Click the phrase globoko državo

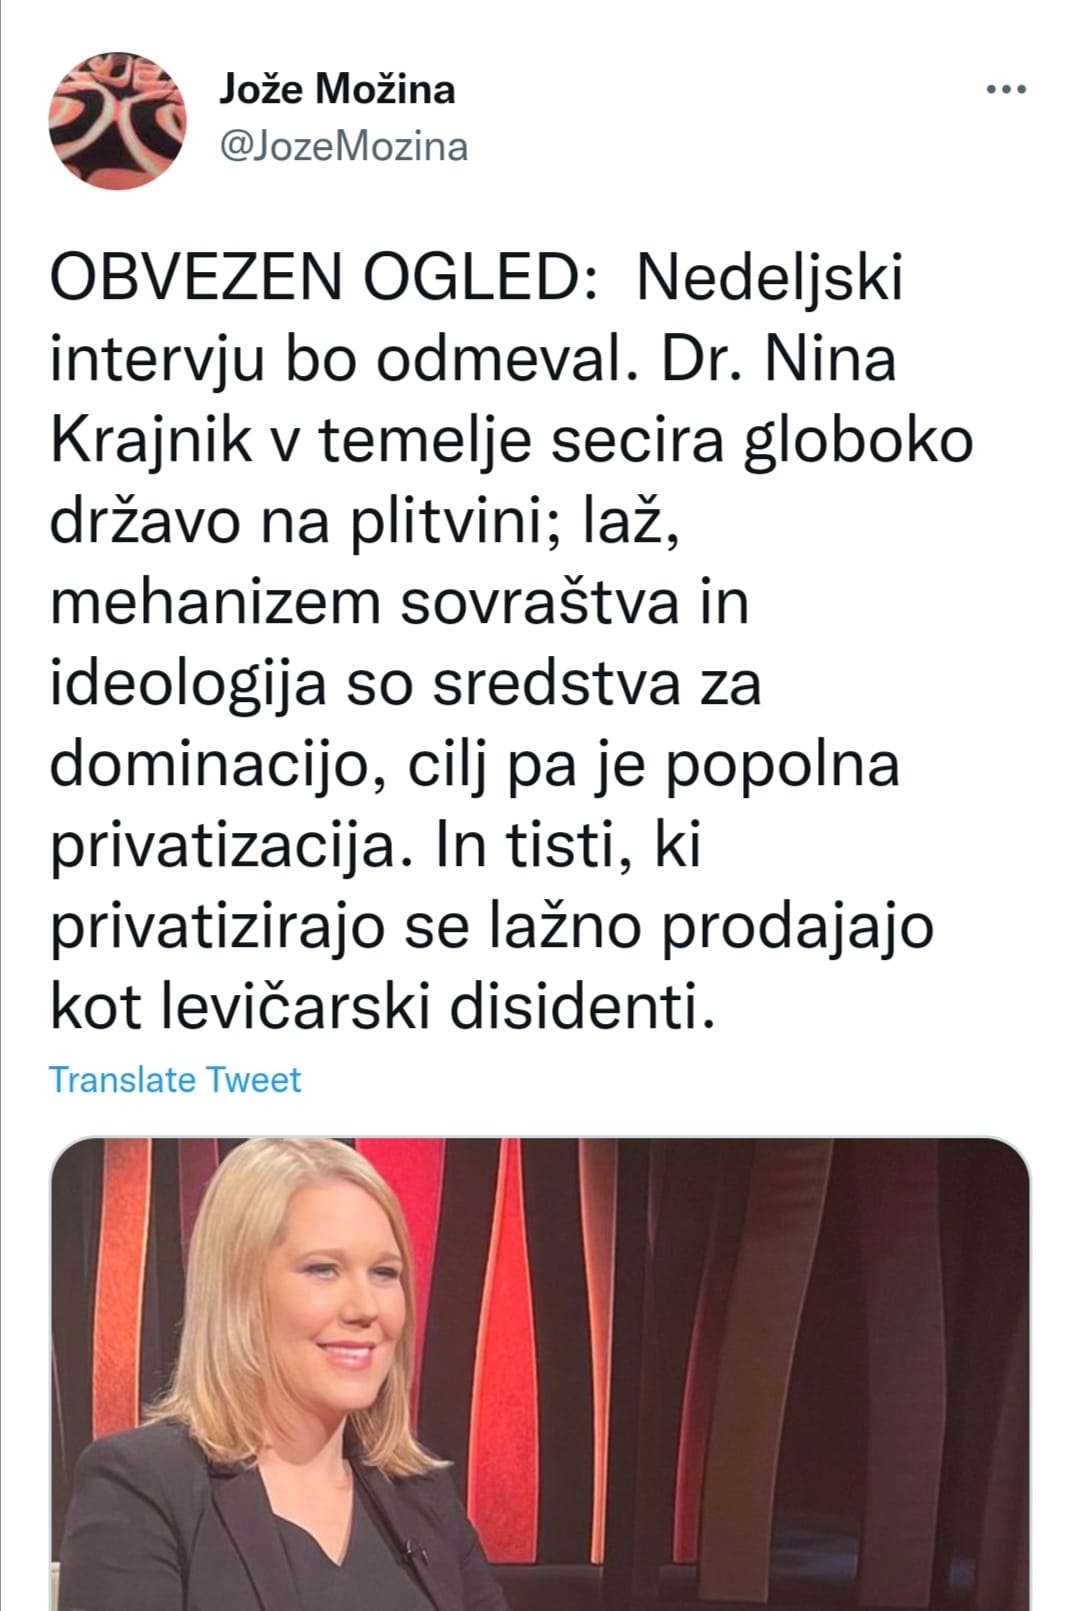[x=511, y=482]
